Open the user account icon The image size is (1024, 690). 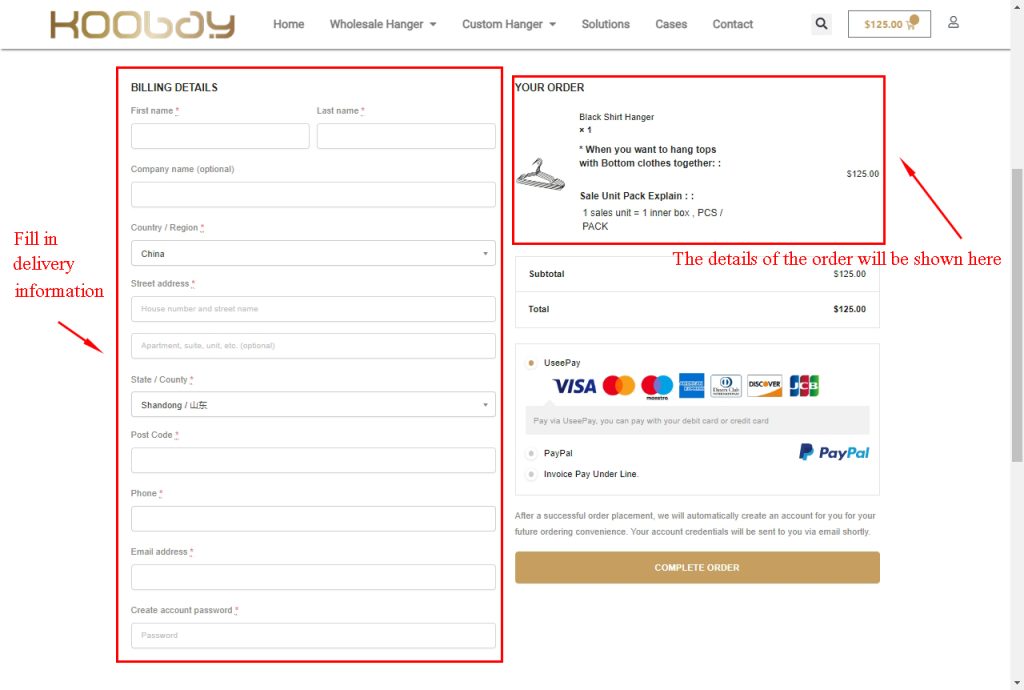(953, 22)
